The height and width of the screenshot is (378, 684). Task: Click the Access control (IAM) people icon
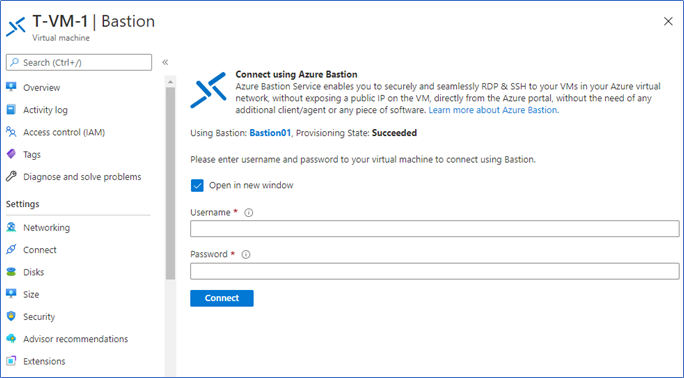pyautogui.click(x=11, y=132)
